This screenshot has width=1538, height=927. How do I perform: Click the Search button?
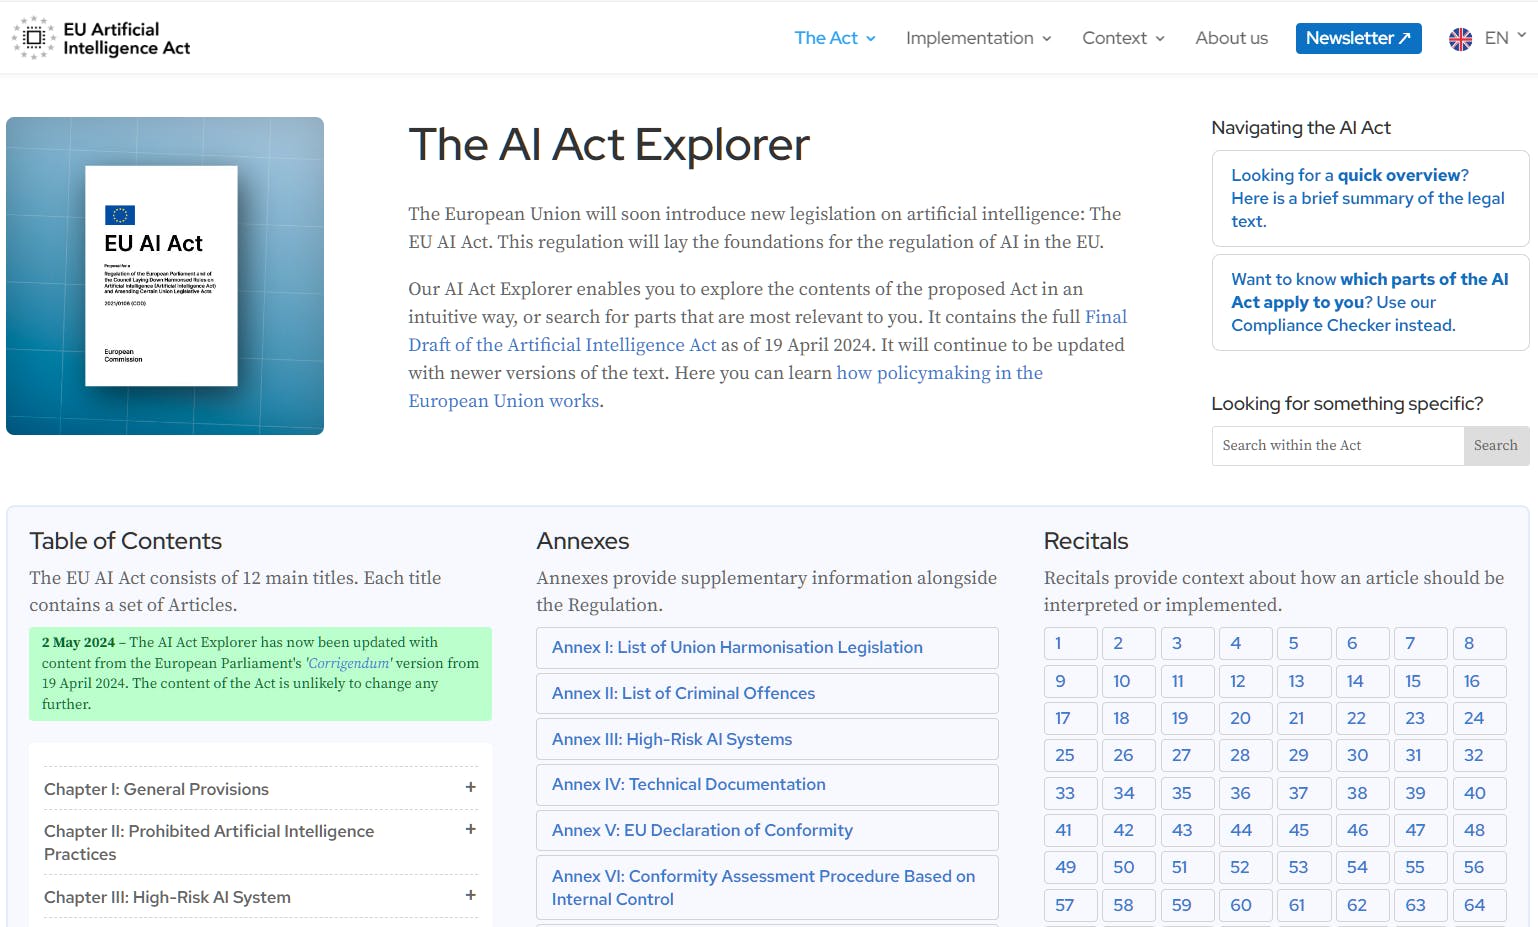1496,446
